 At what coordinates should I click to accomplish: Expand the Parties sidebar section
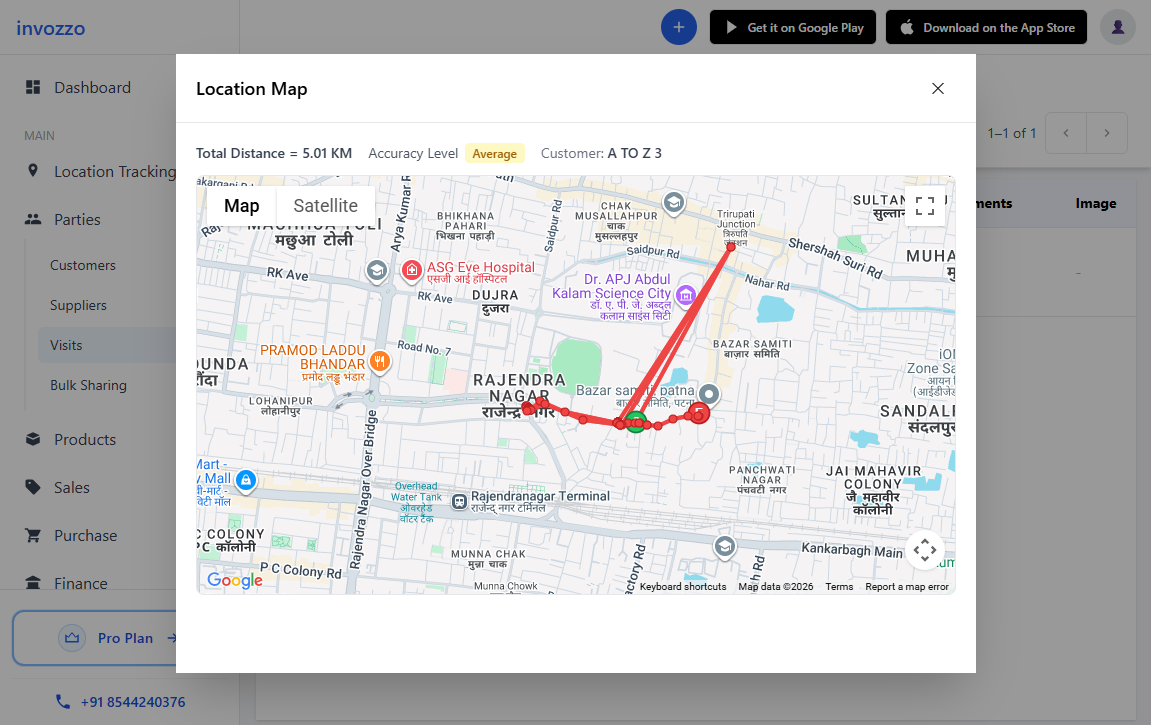78,220
